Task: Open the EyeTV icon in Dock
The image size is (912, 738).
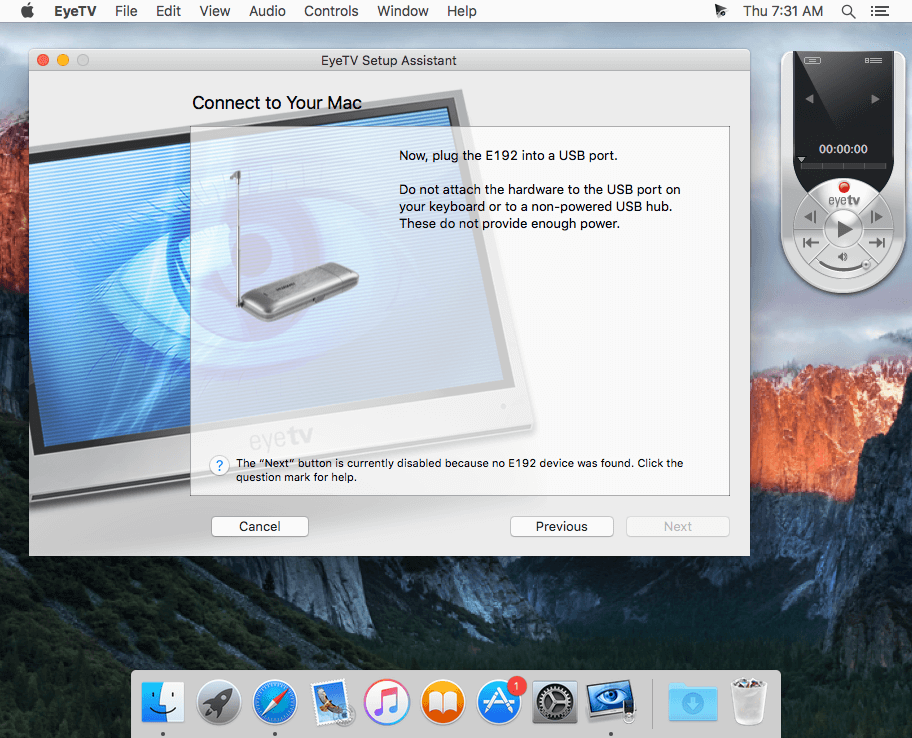Action: [610, 702]
